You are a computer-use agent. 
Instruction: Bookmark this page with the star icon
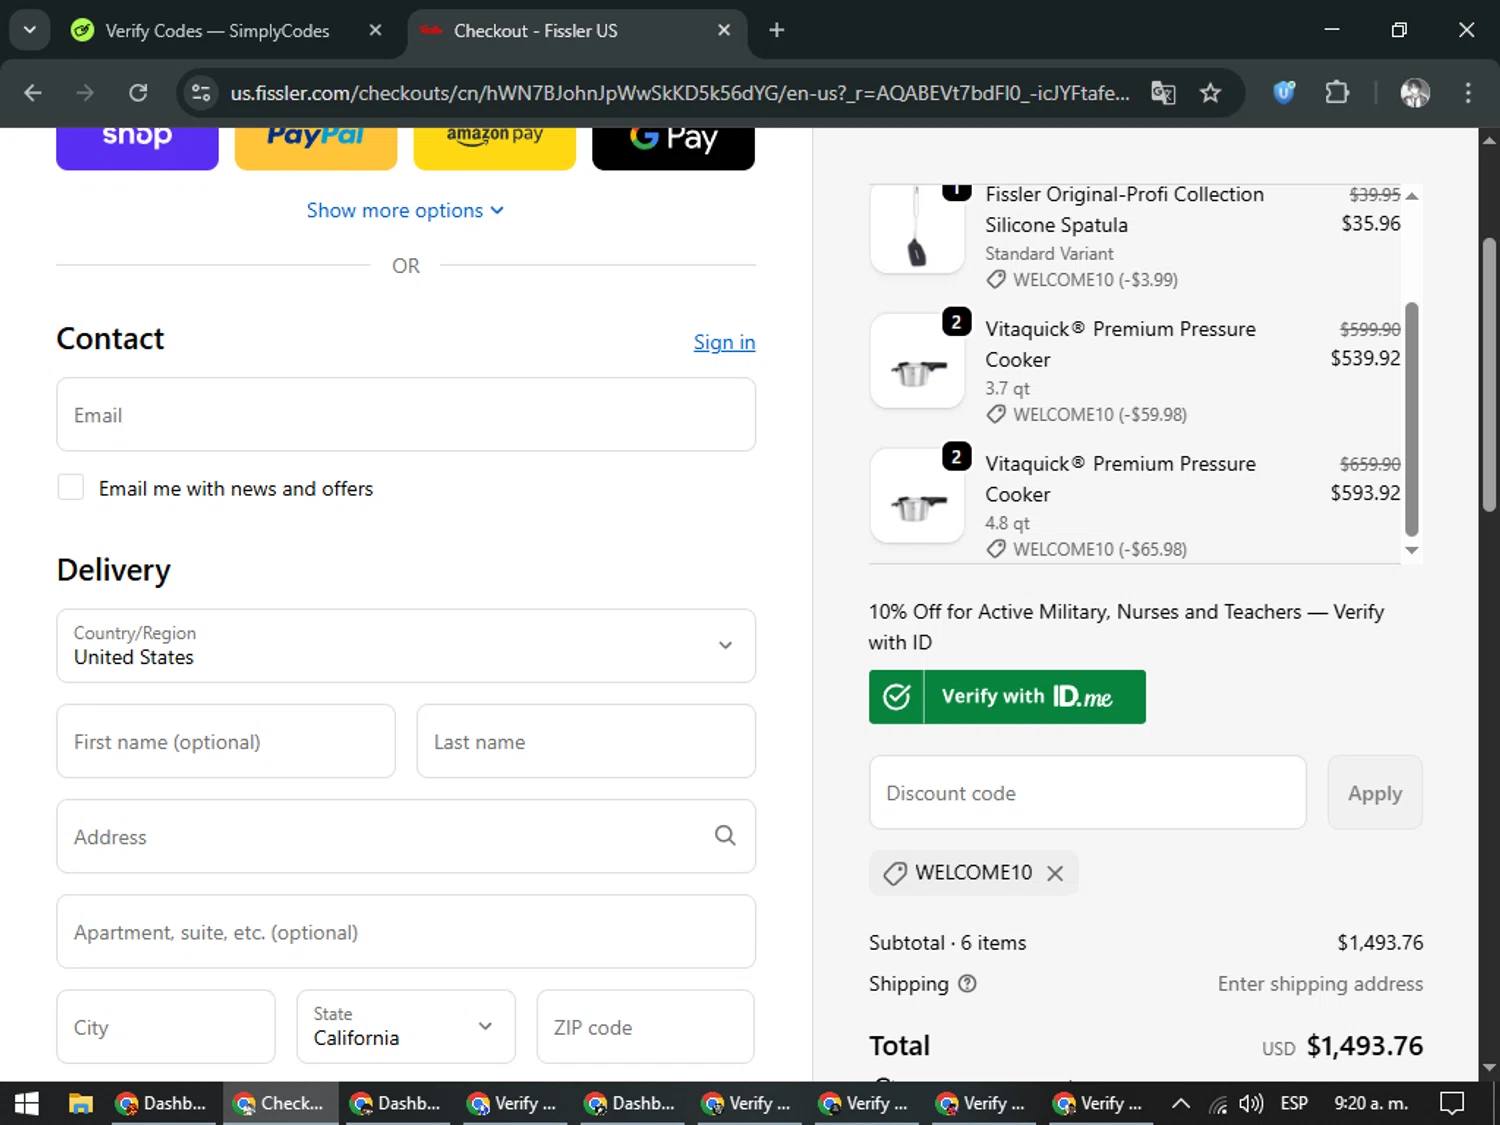click(x=1210, y=93)
